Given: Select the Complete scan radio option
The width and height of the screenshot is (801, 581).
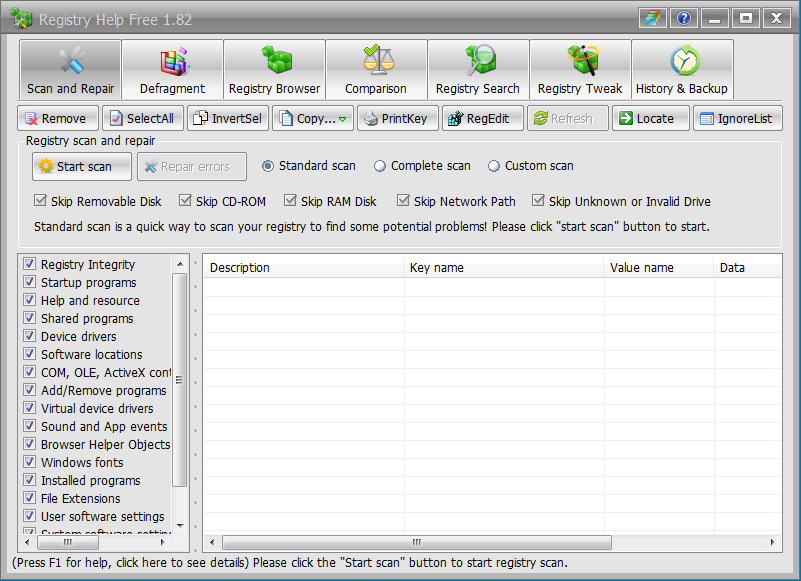Looking at the screenshot, I should click(380, 166).
